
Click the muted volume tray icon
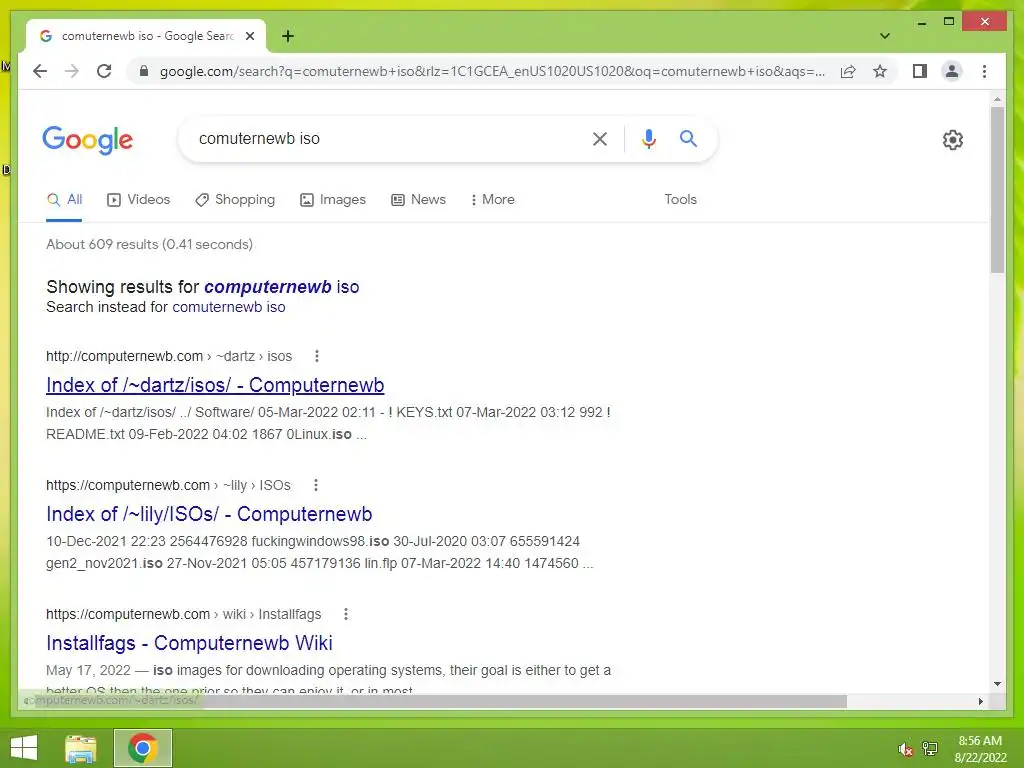904,749
